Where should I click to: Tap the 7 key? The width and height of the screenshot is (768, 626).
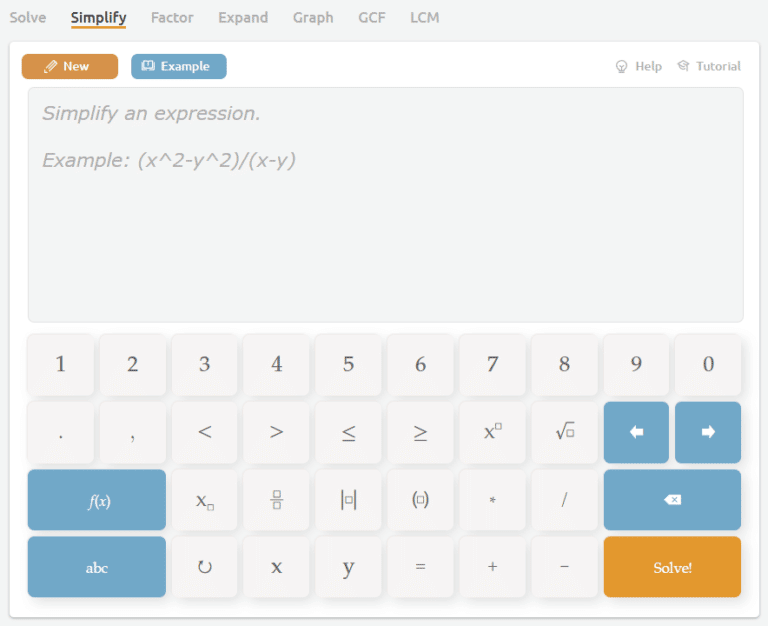[x=492, y=364]
